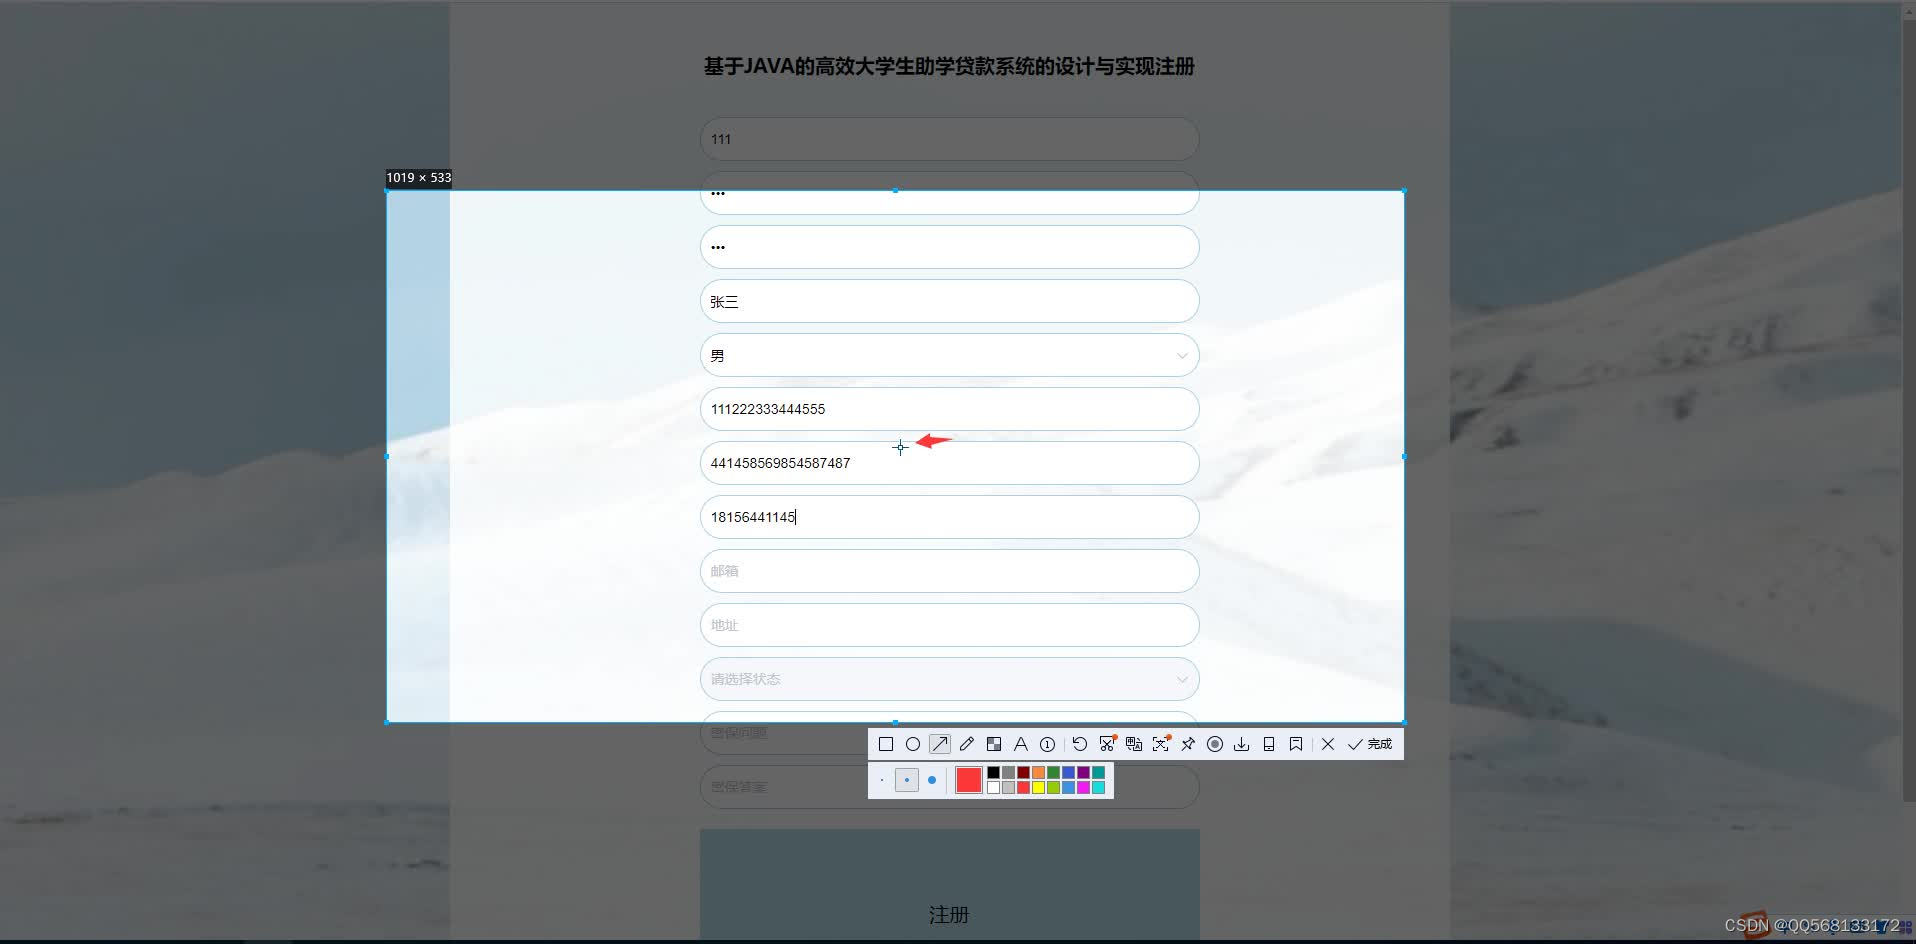Click the 完成 finish button
Image resolution: width=1916 pixels, height=944 pixels.
click(1370, 744)
